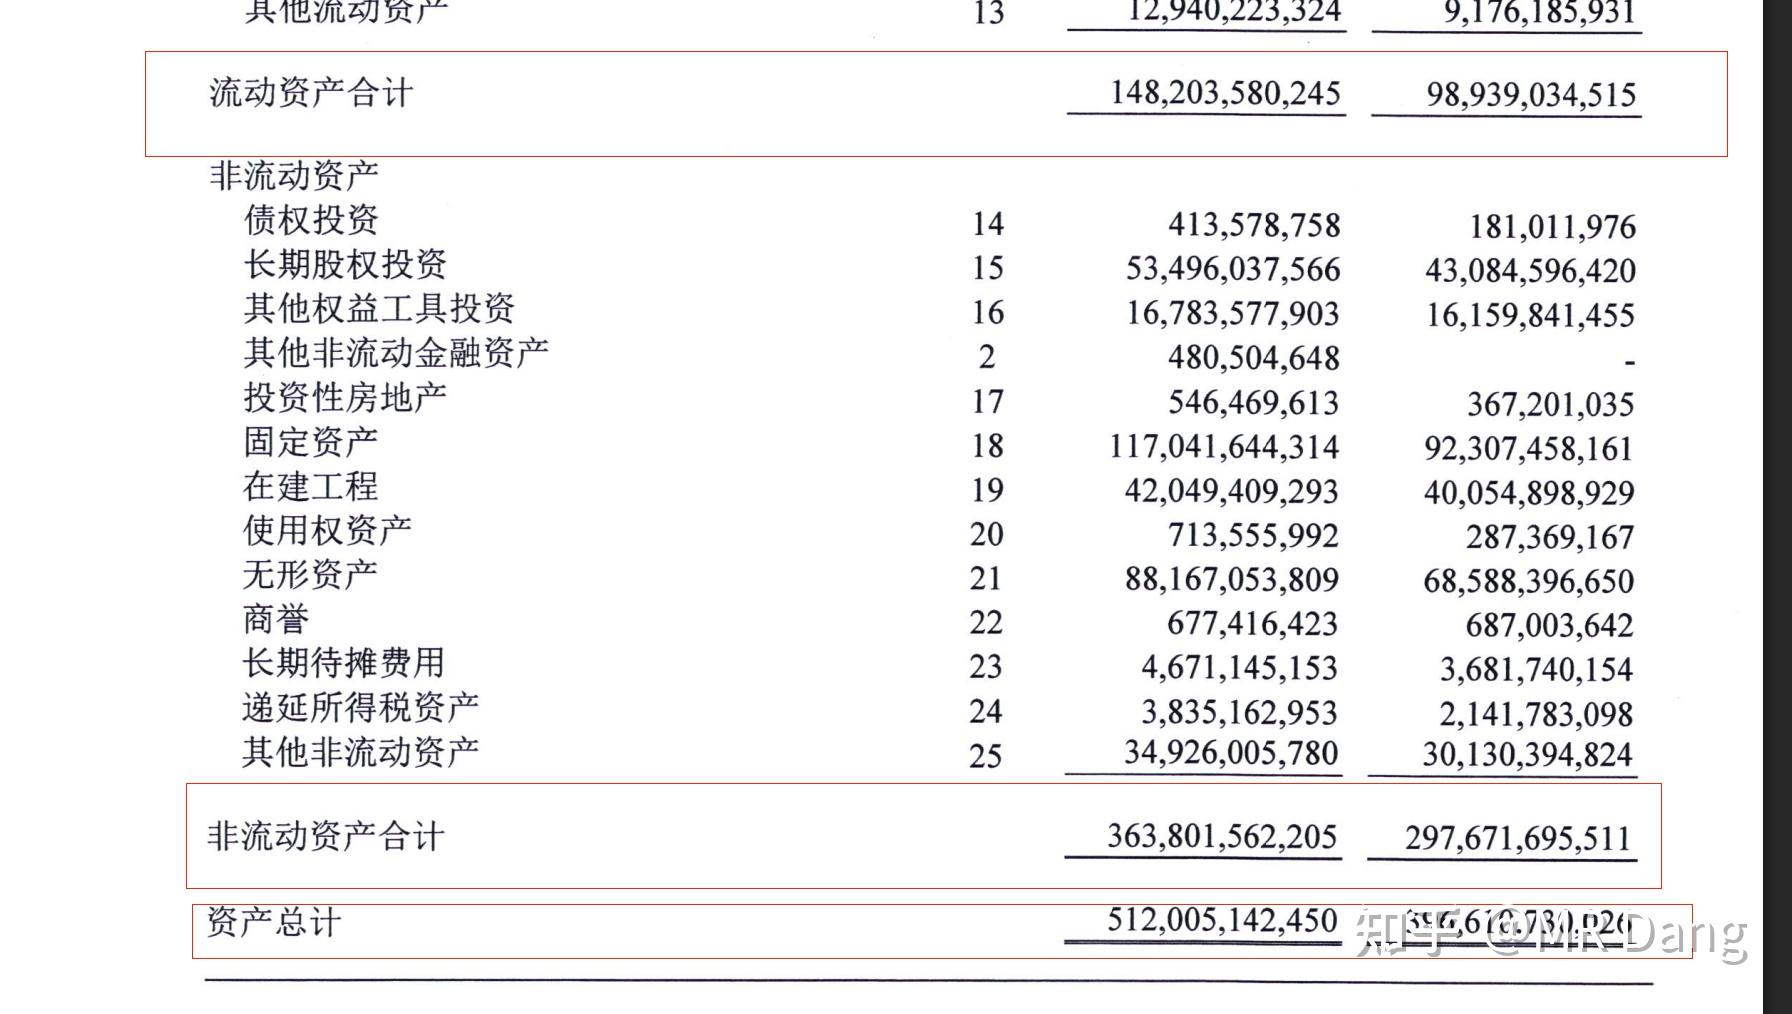1792x1014 pixels.
Task: Click the value 98,939,034,515
Action: point(1531,95)
